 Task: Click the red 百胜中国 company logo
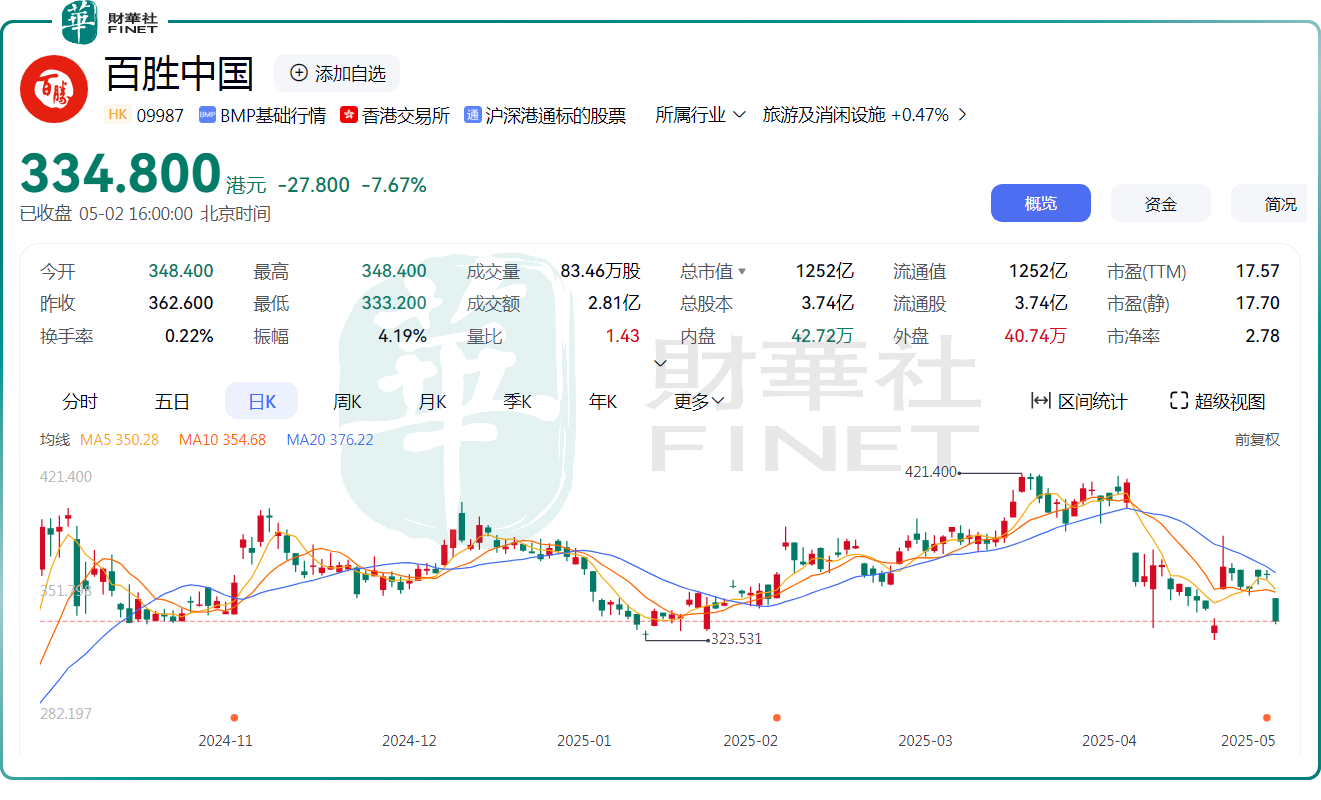pyautogui.click(x=54, y=89)
